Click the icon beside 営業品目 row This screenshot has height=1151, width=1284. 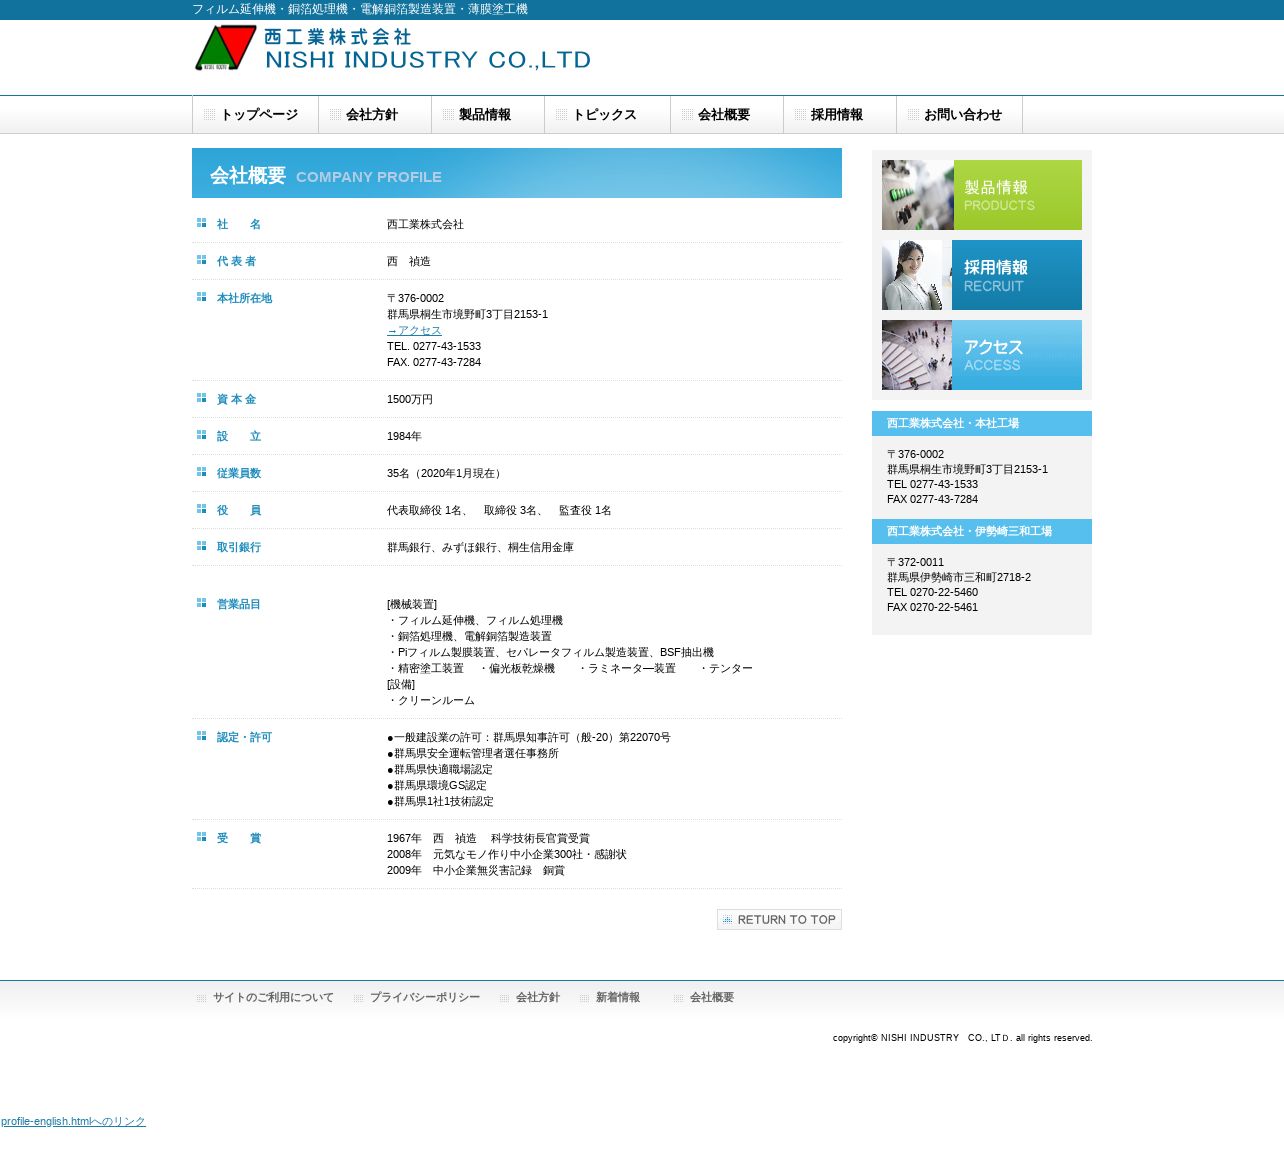click(x=201, y=603)
